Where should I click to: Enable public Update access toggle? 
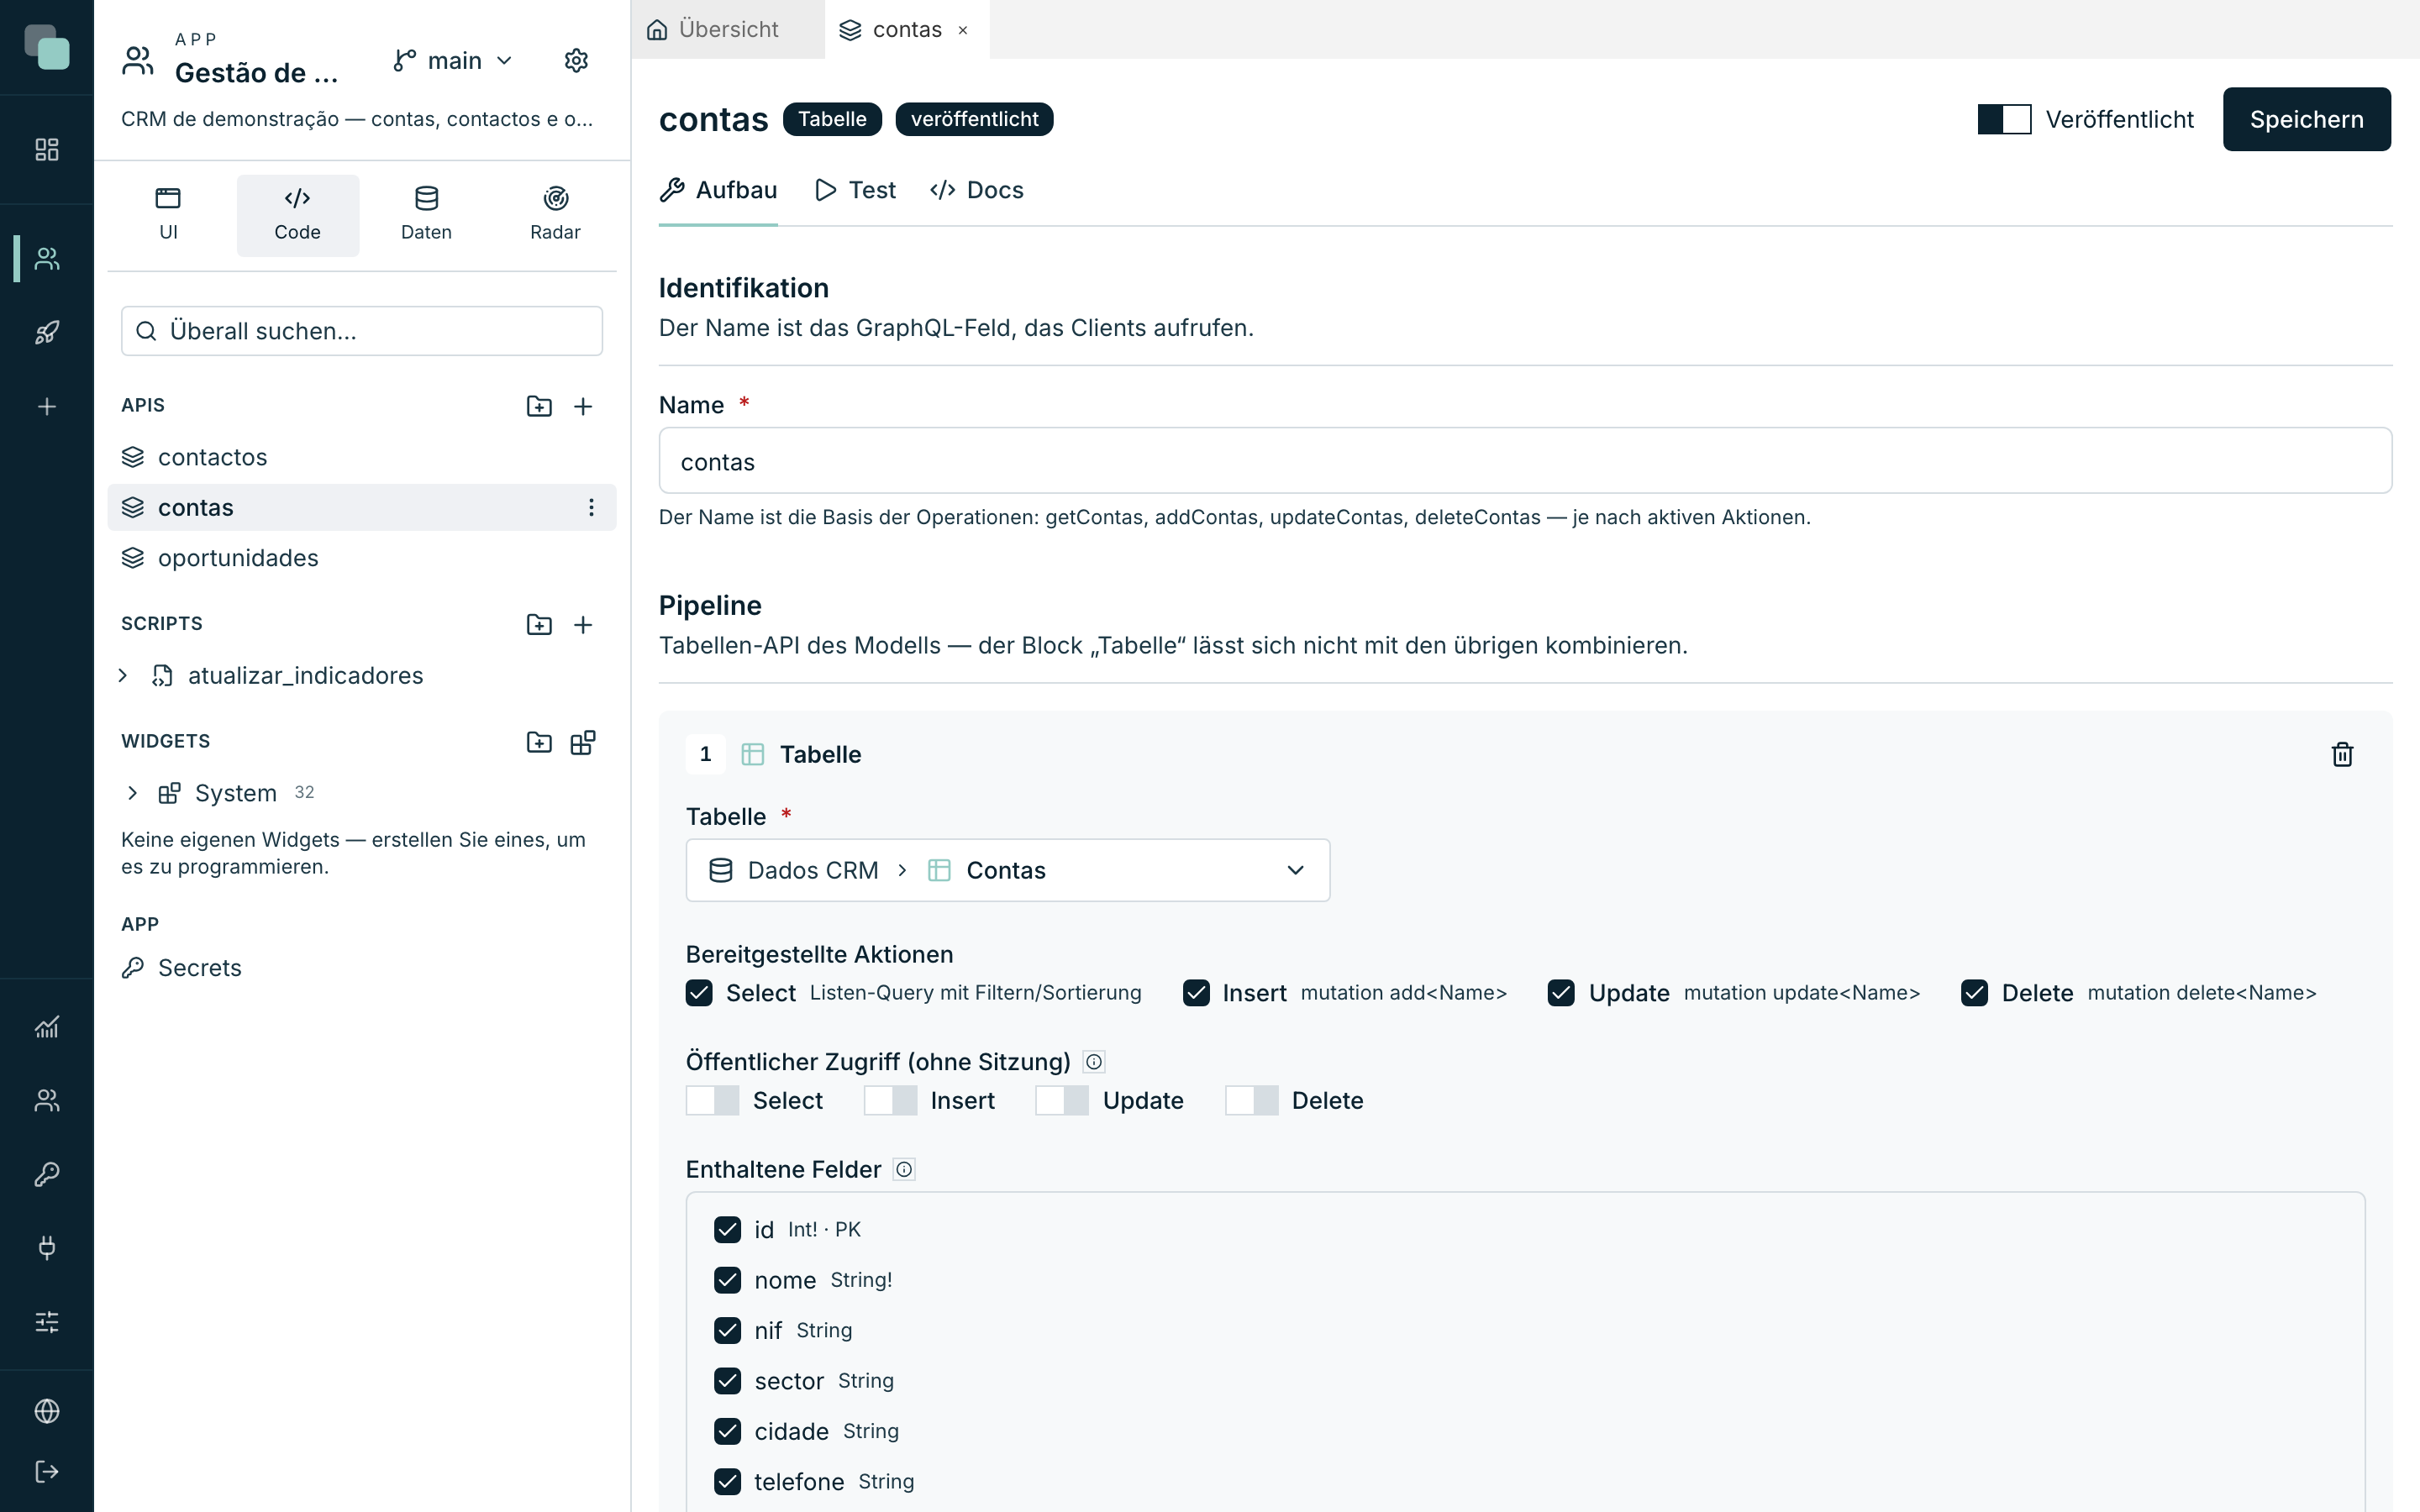[x=1062, y=1100]
